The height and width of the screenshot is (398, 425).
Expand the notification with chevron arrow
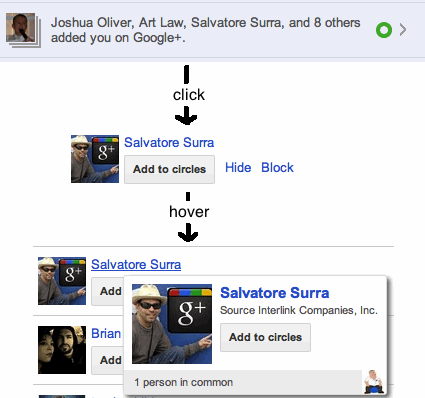click(403, 30)
